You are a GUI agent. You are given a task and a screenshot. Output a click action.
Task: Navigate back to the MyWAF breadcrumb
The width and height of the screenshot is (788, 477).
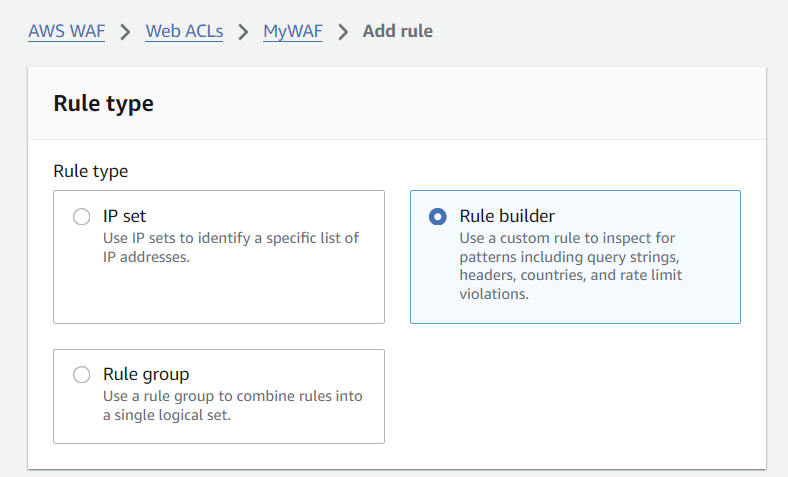tap(293, 31)
